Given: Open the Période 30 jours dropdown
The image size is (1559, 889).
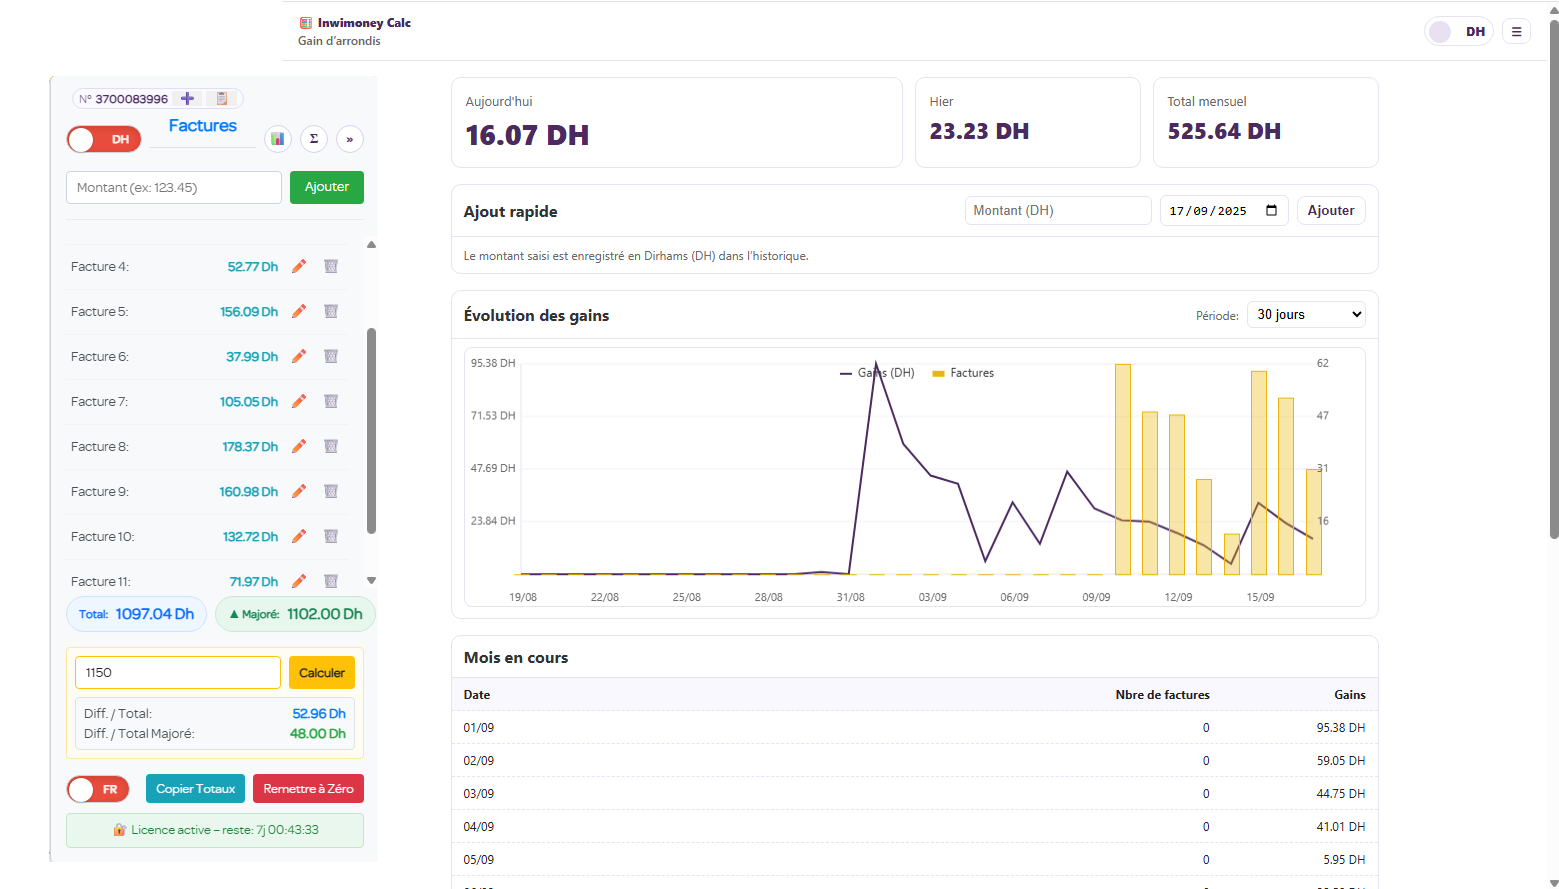Looking at the screenshot, I should tap(1305, 315).
